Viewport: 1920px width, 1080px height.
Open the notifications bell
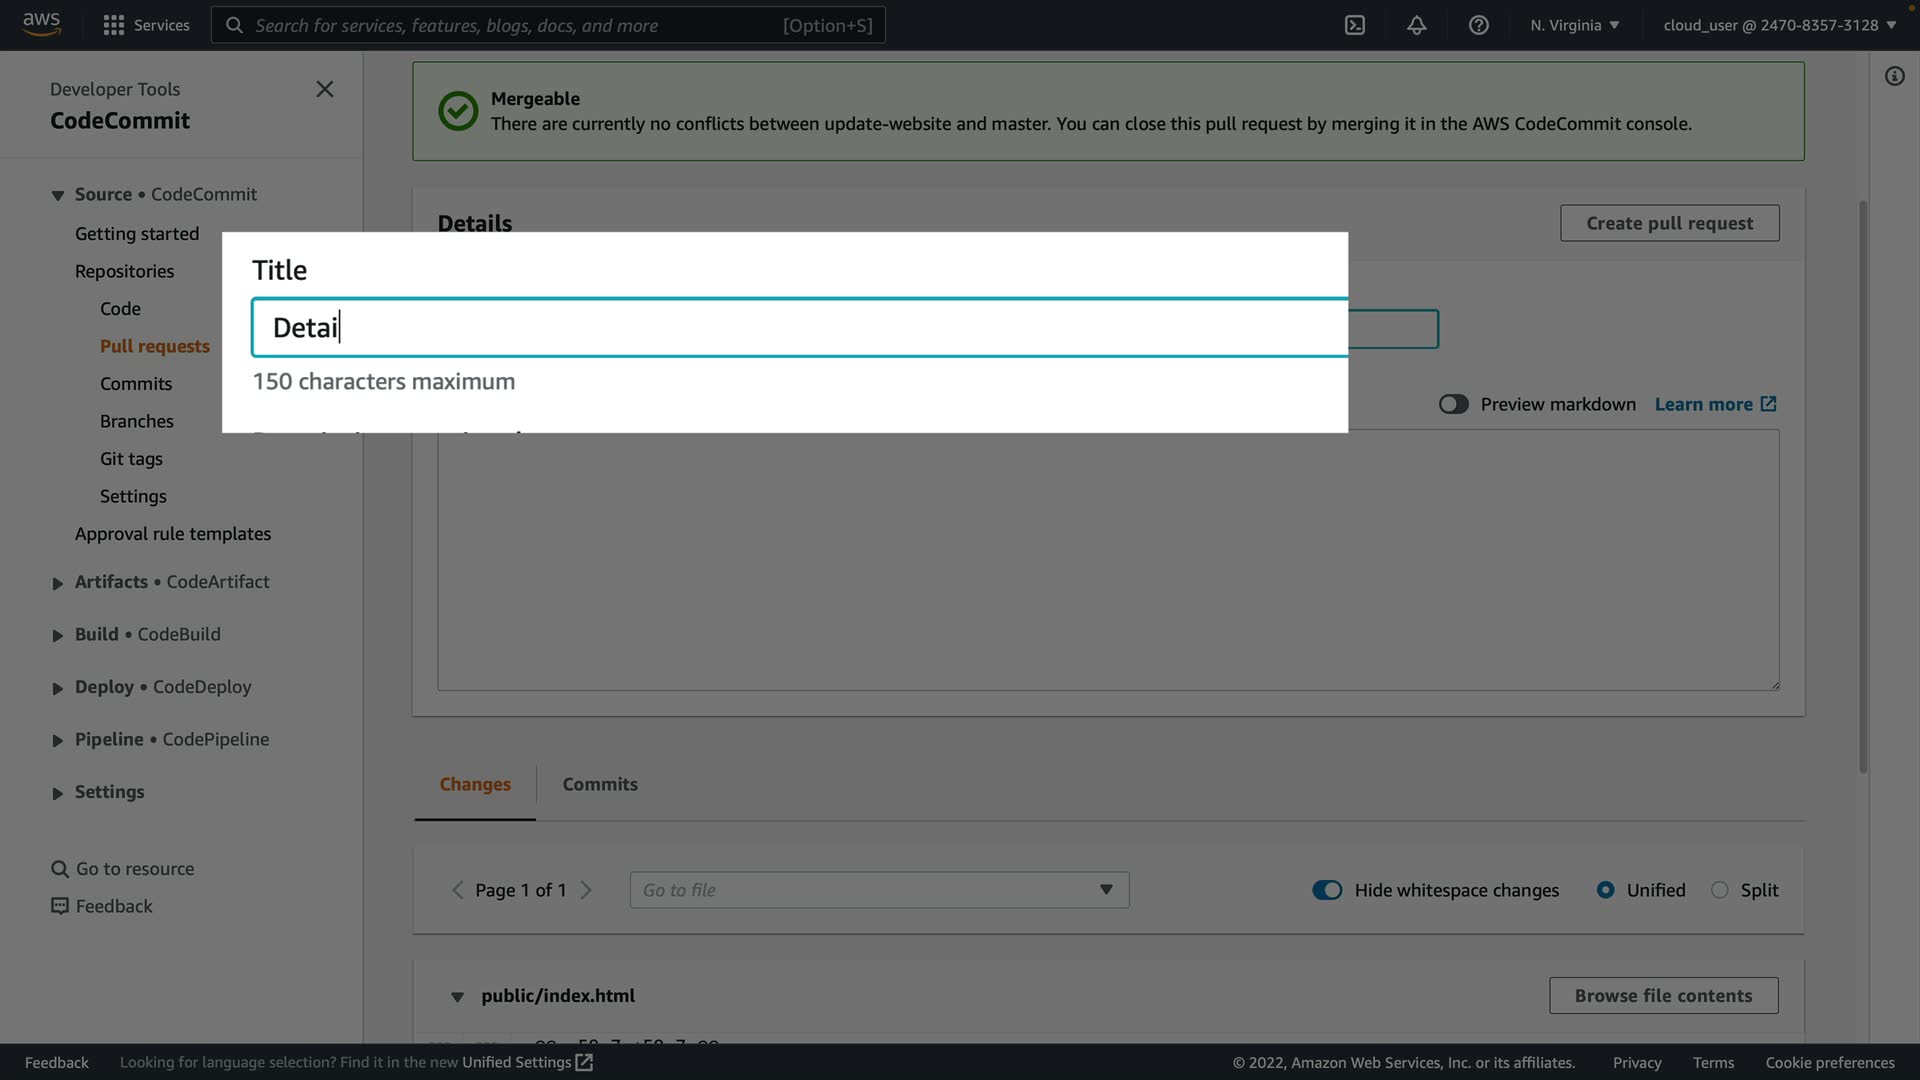click(x=1416, y=25)
